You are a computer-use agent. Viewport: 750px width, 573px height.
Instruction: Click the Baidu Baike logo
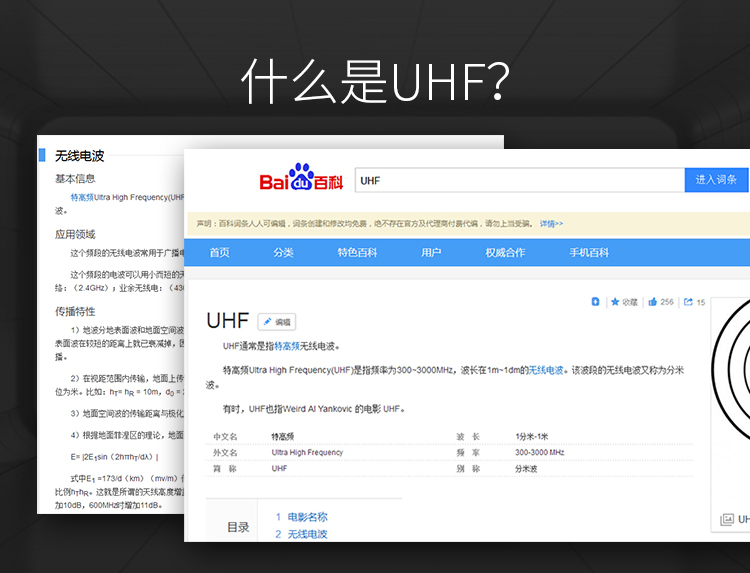(x=300, y=180)
